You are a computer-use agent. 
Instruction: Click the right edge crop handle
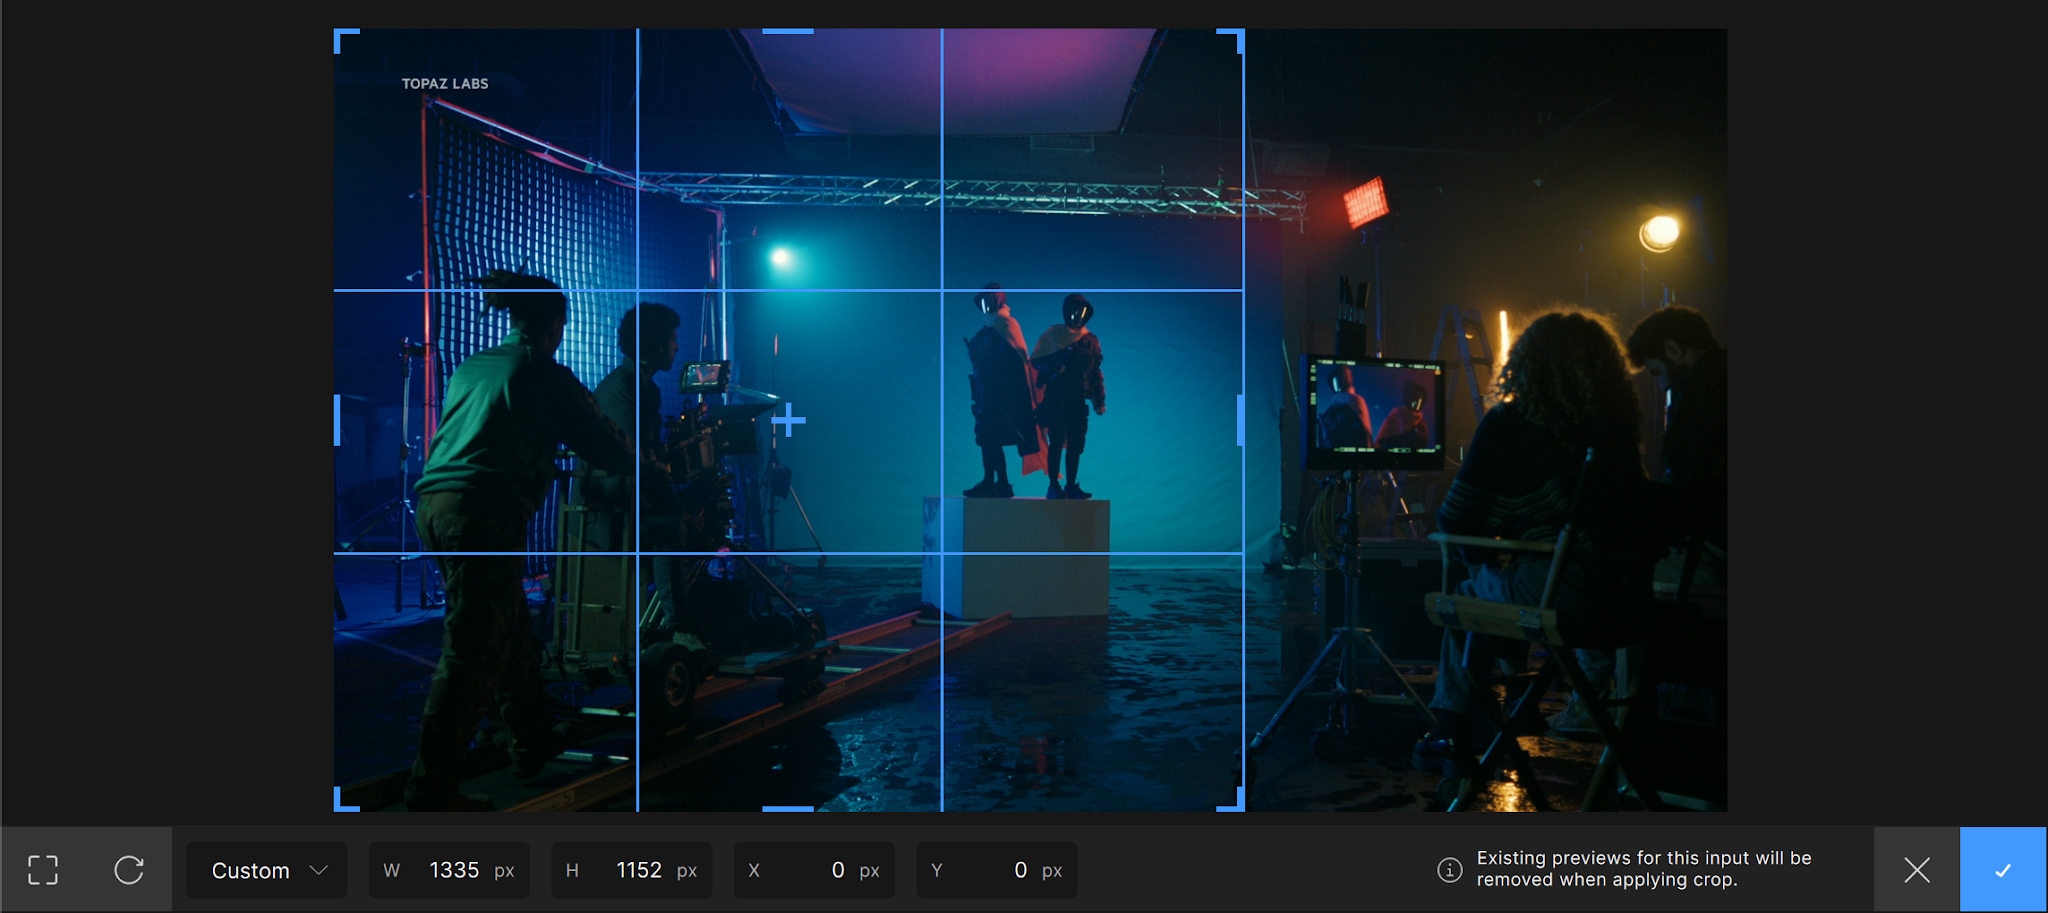(x=1241, y=420)
